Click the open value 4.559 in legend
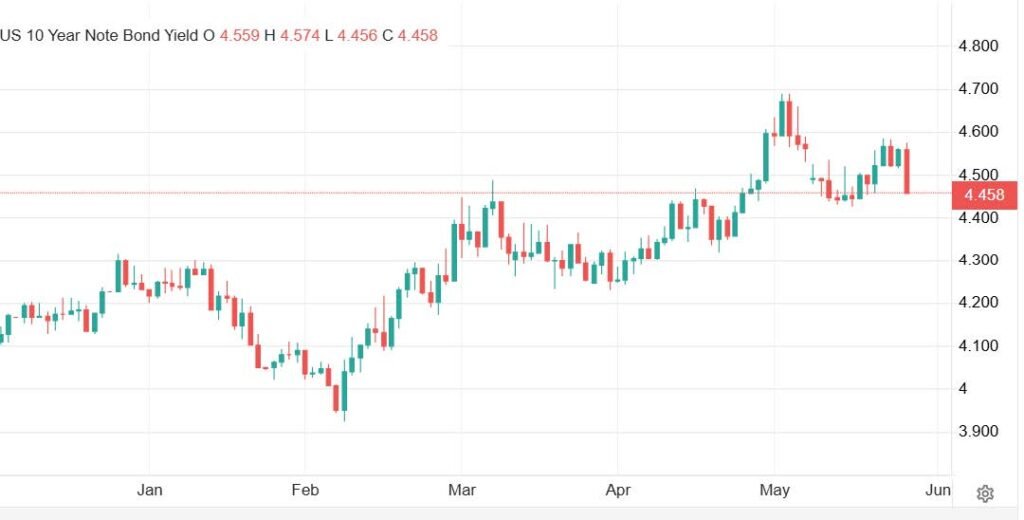Image resolution: width=1024 pixels, height=520 pixels. 239,35
